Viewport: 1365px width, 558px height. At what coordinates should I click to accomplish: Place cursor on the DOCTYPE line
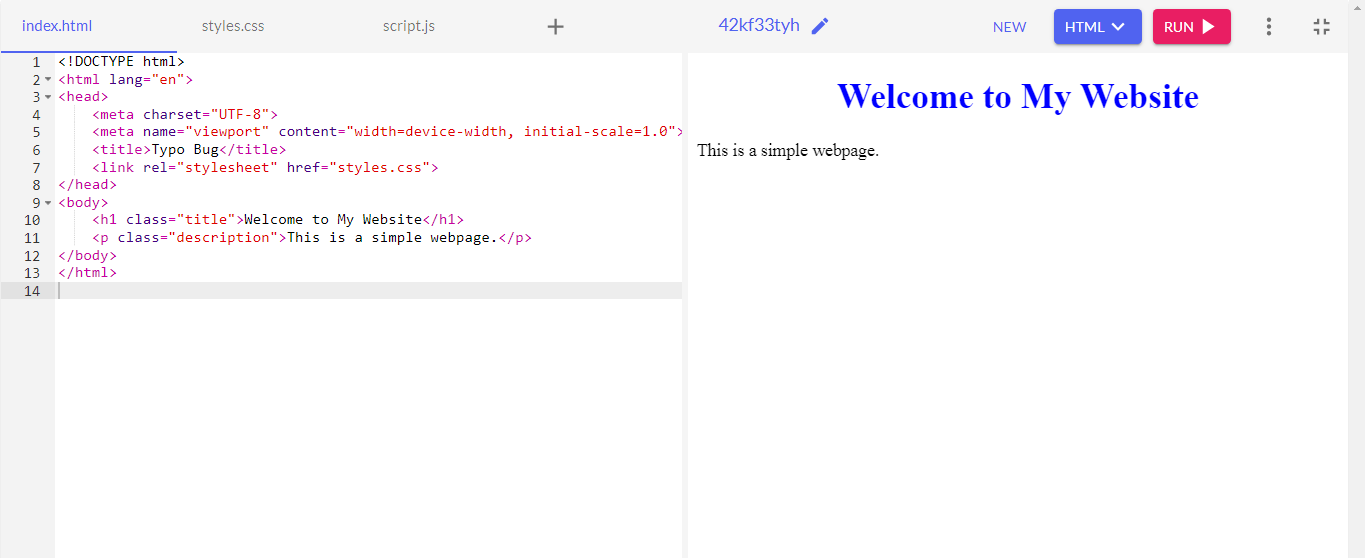click(121, 62)
